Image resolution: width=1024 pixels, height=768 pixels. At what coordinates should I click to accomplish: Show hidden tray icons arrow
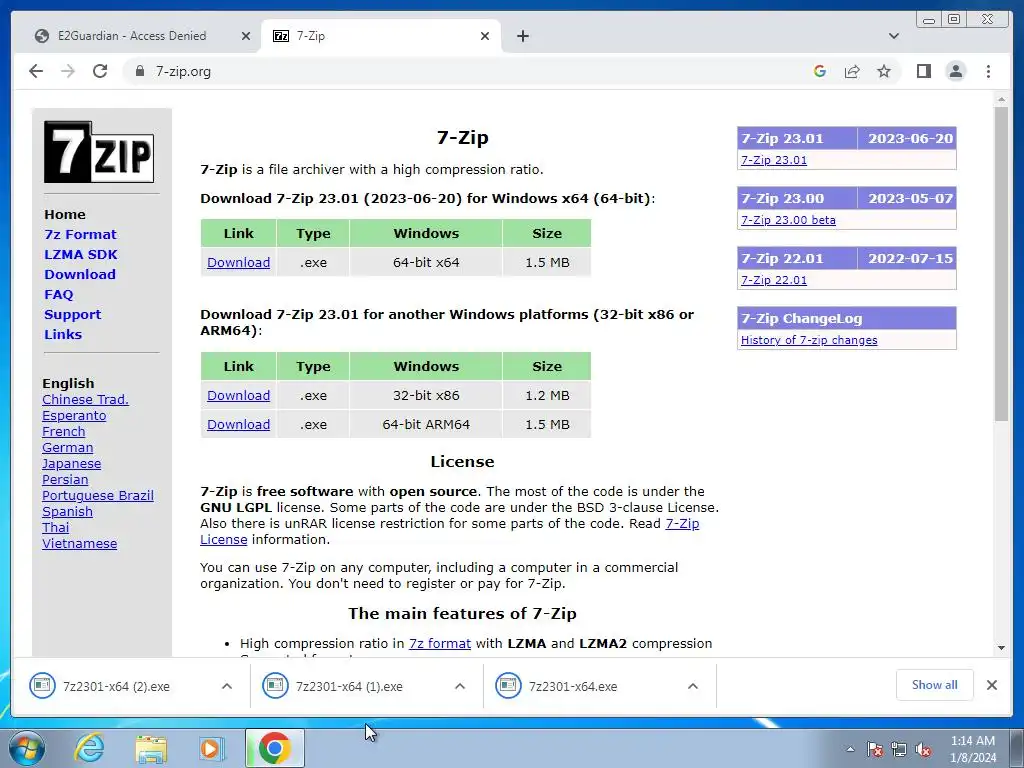pyautogui.click(x=850, y=750)
